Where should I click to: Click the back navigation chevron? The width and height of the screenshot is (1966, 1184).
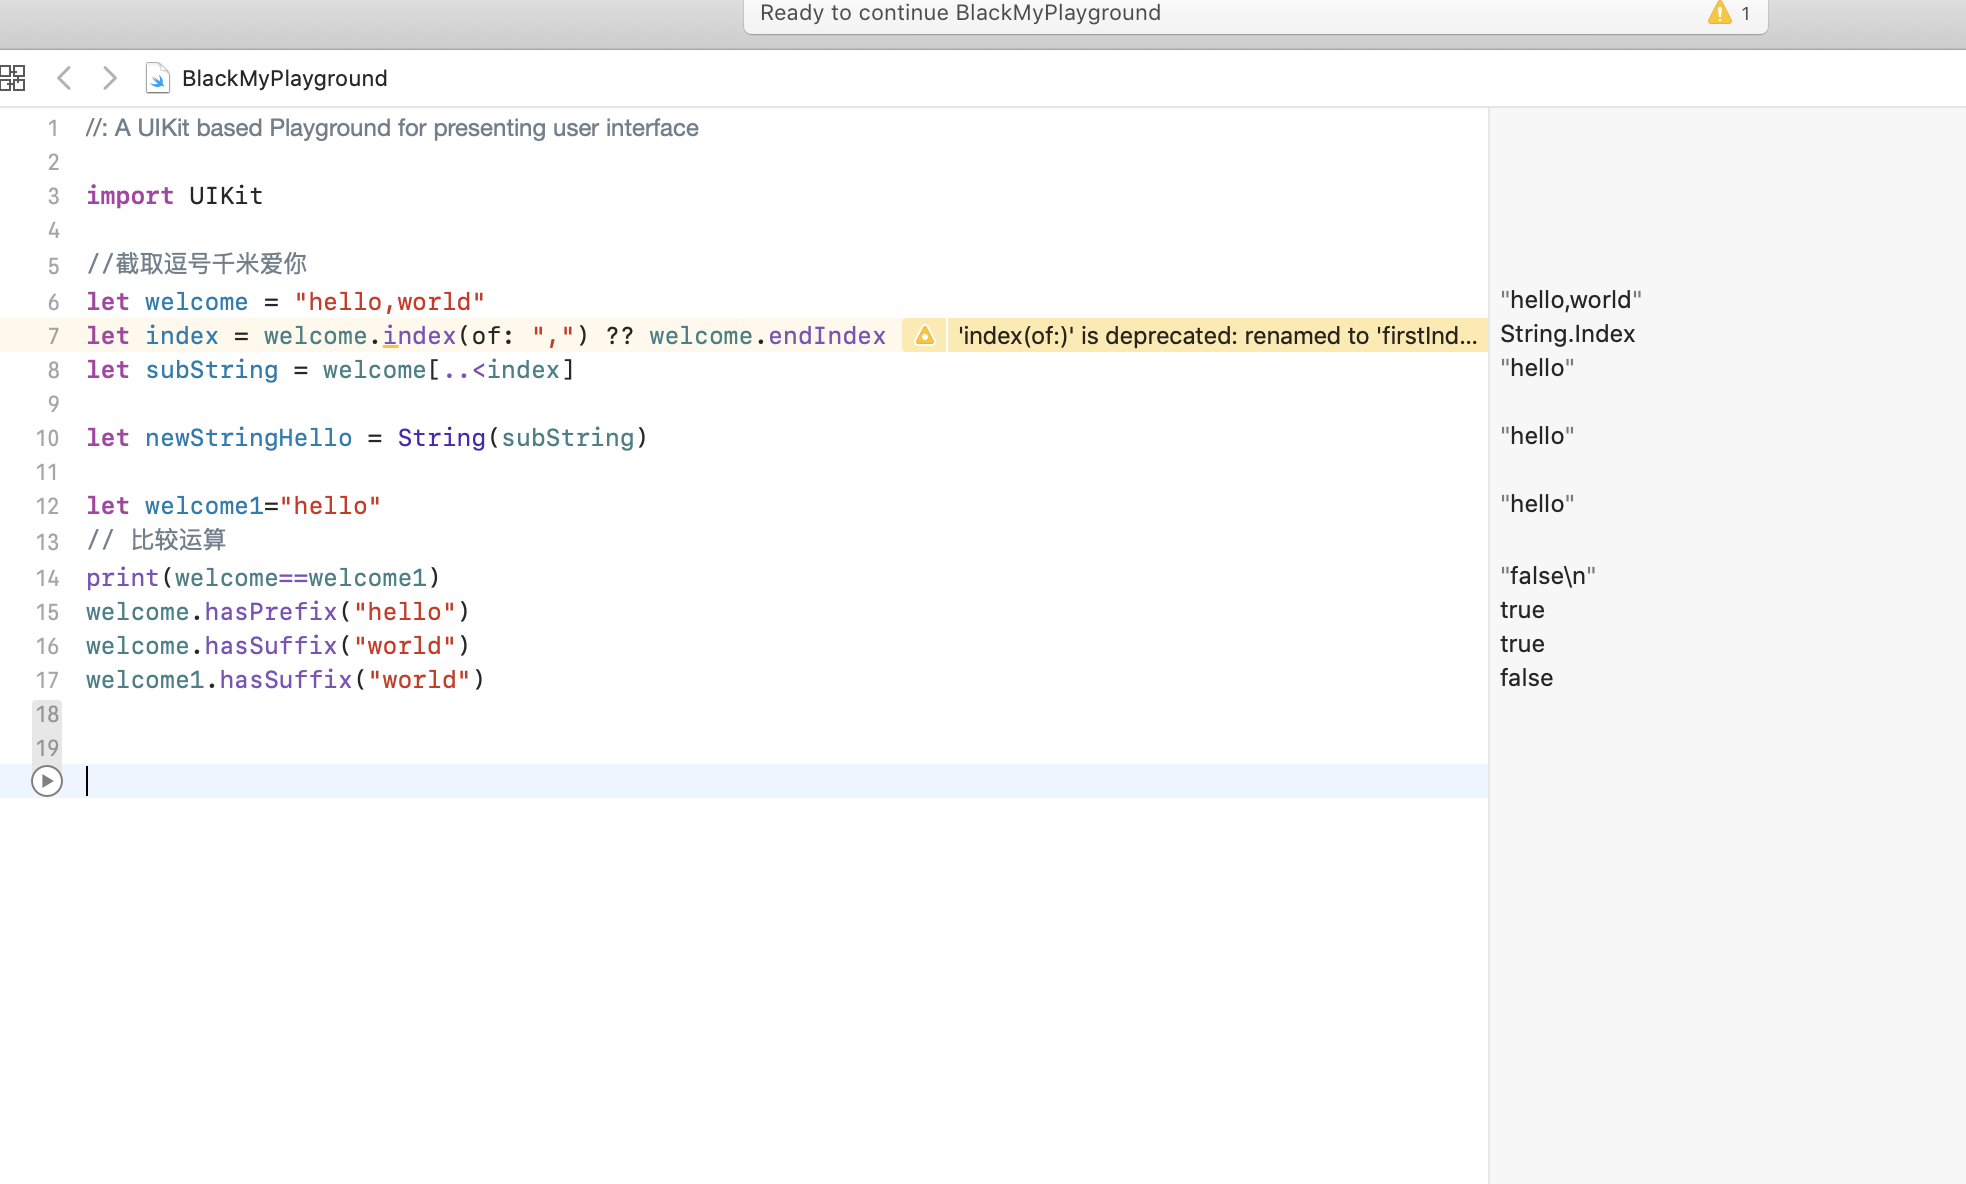coord(63,77)
